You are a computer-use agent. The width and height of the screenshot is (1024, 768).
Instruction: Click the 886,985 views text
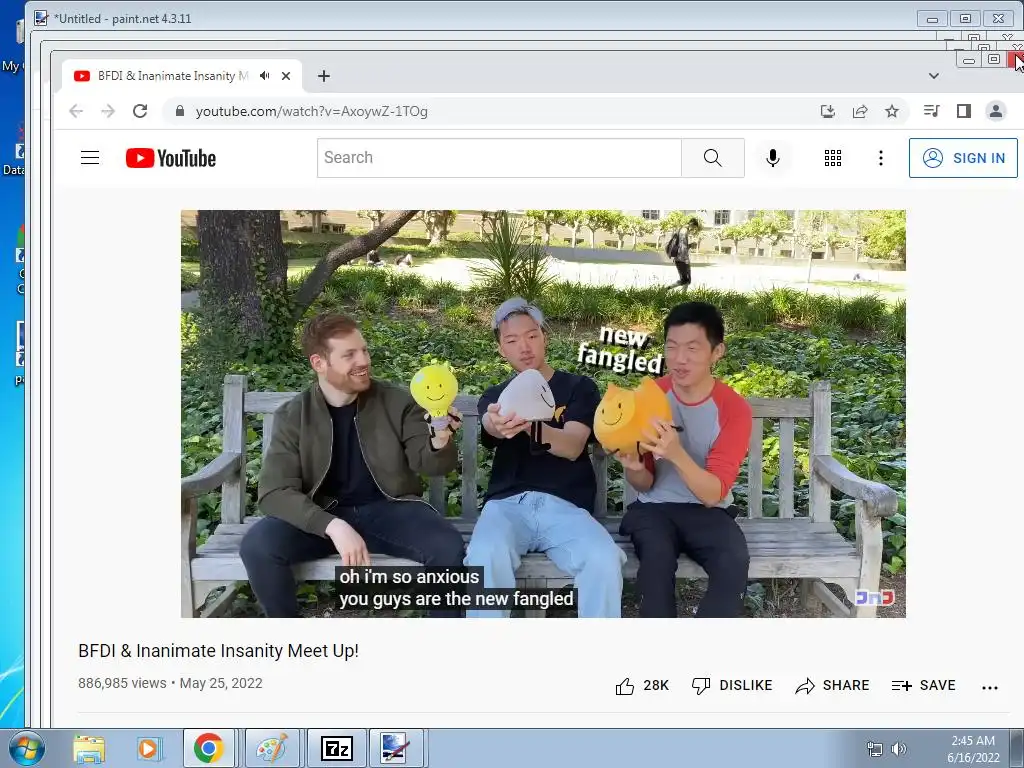122,683
